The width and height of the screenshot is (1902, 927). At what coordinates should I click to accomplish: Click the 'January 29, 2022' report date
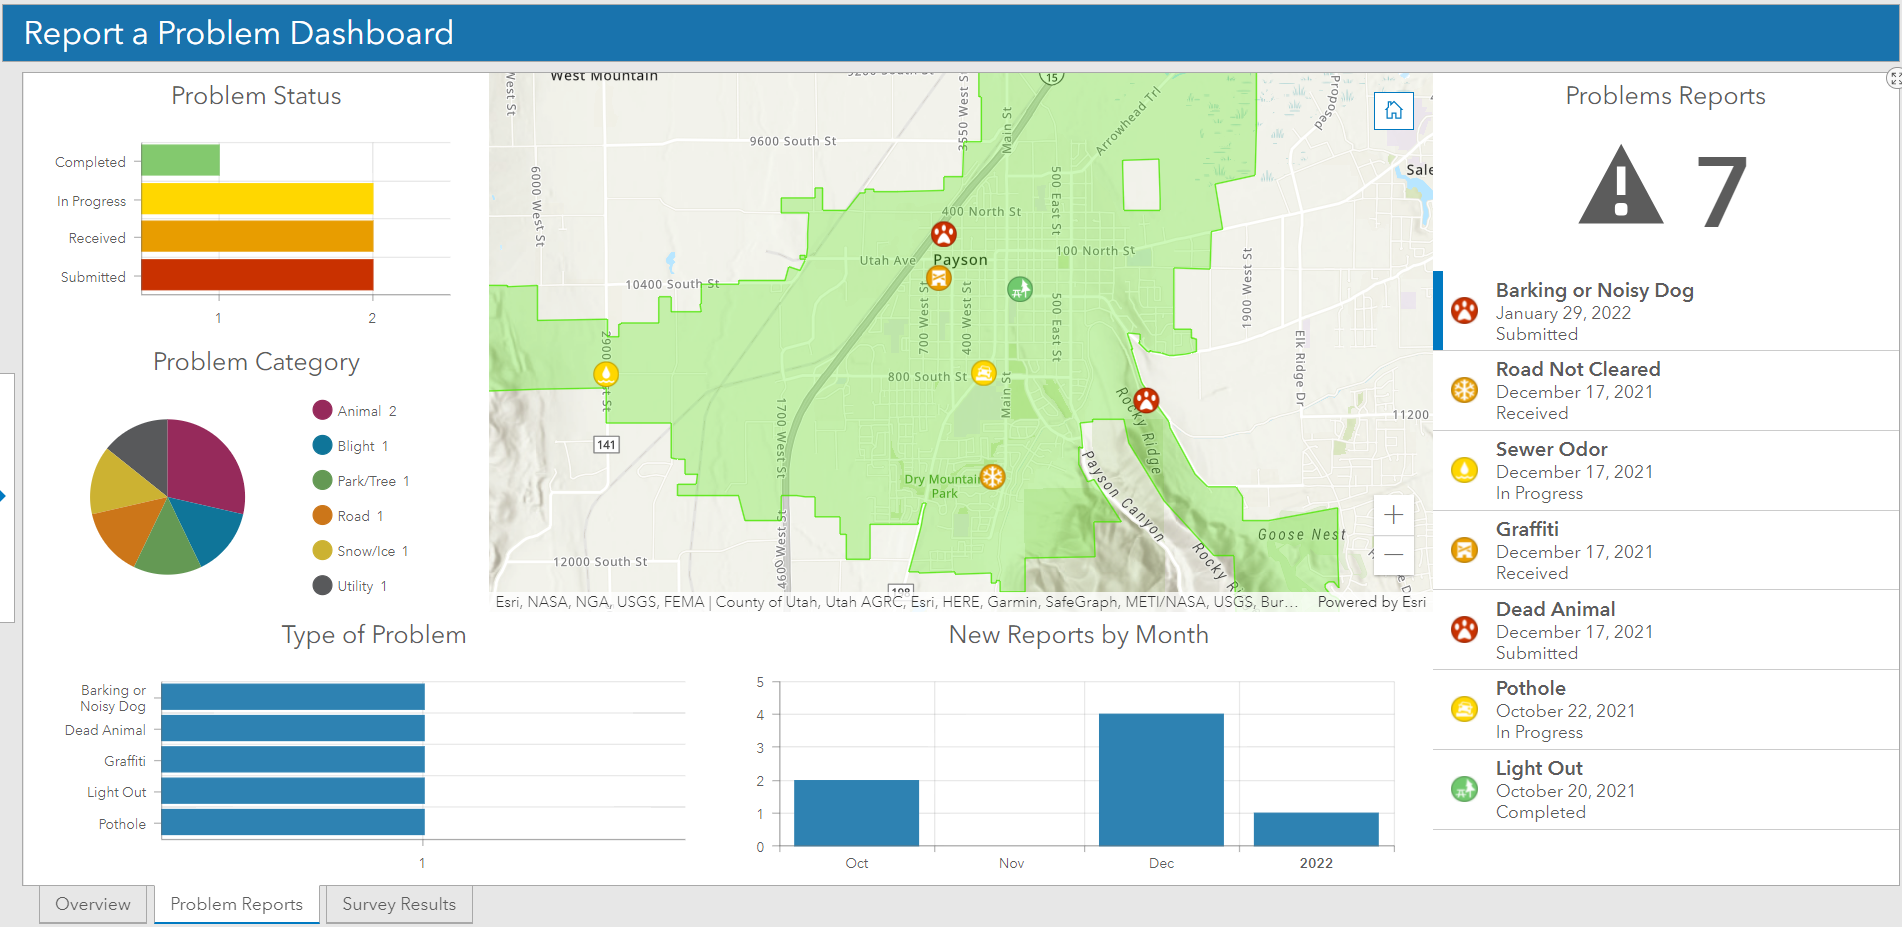(x=1563, y=313)
